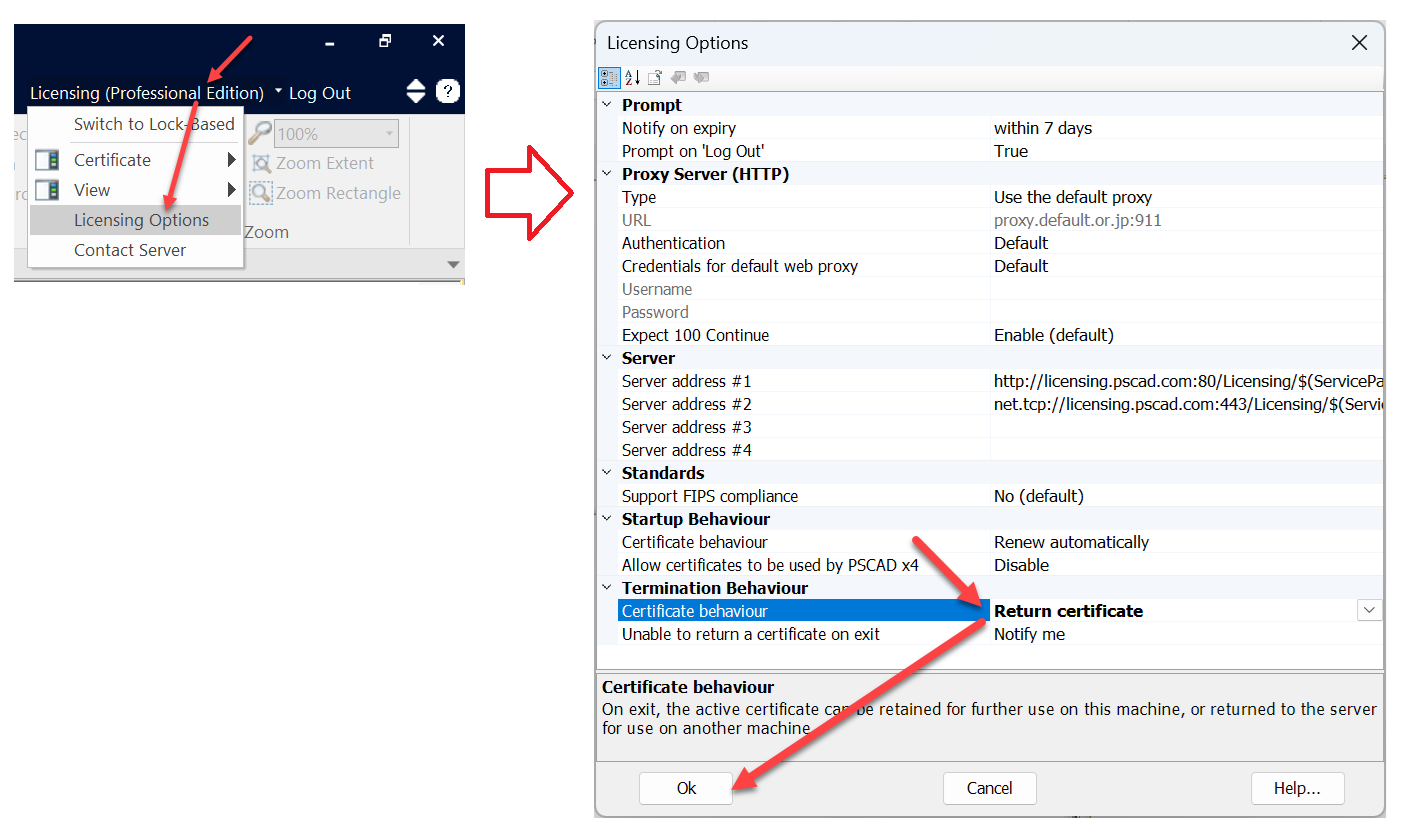1402x829 pixels.
Task: Collapse the Prompt category section
Action: tap(607, 105)
